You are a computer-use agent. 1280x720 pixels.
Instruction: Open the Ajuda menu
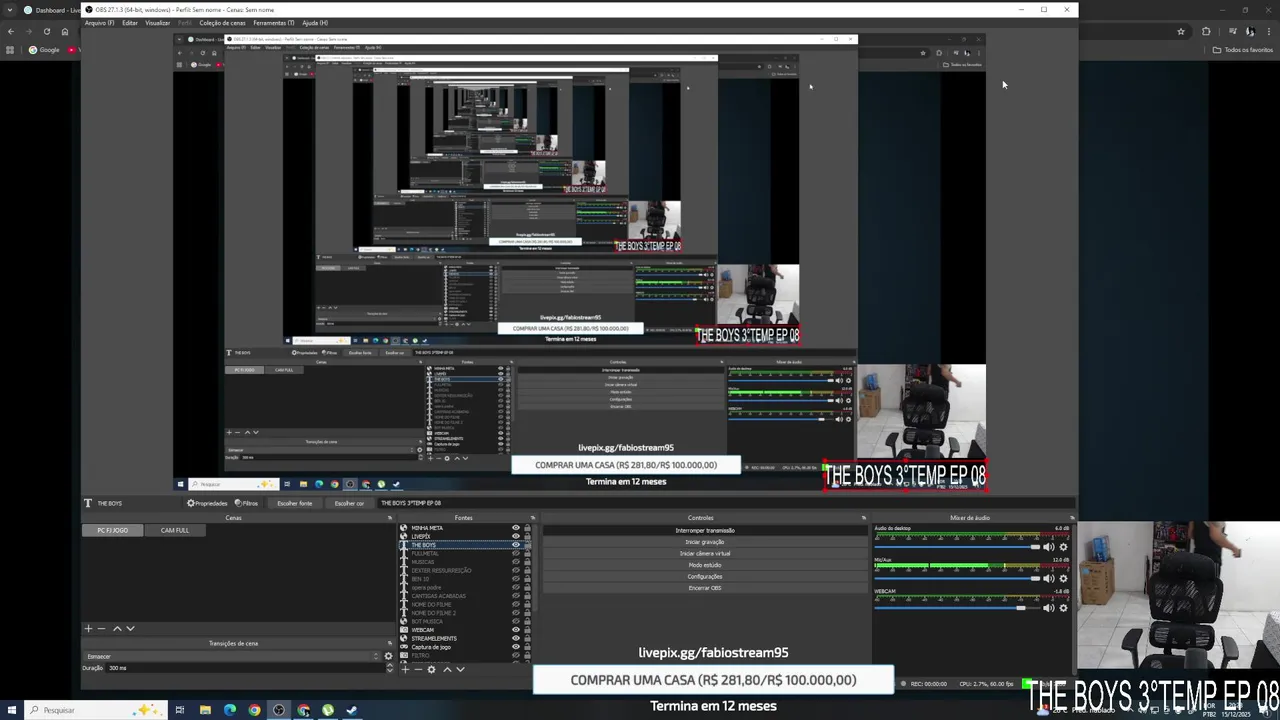315,23
